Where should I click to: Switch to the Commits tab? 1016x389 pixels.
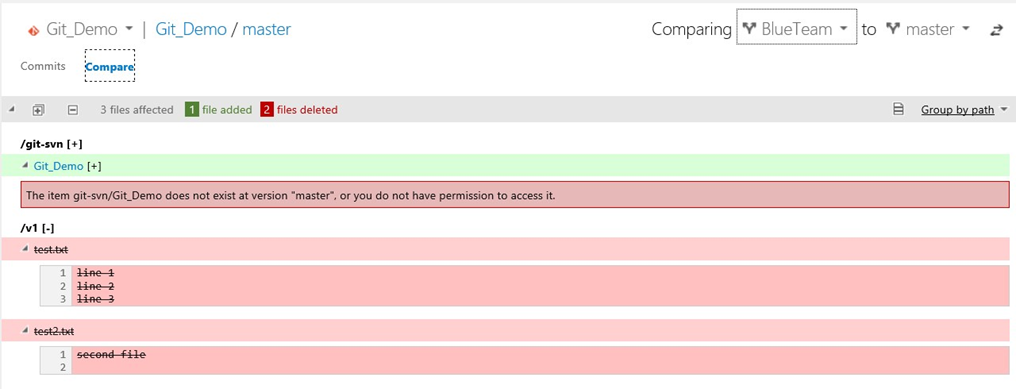[43, 66]
